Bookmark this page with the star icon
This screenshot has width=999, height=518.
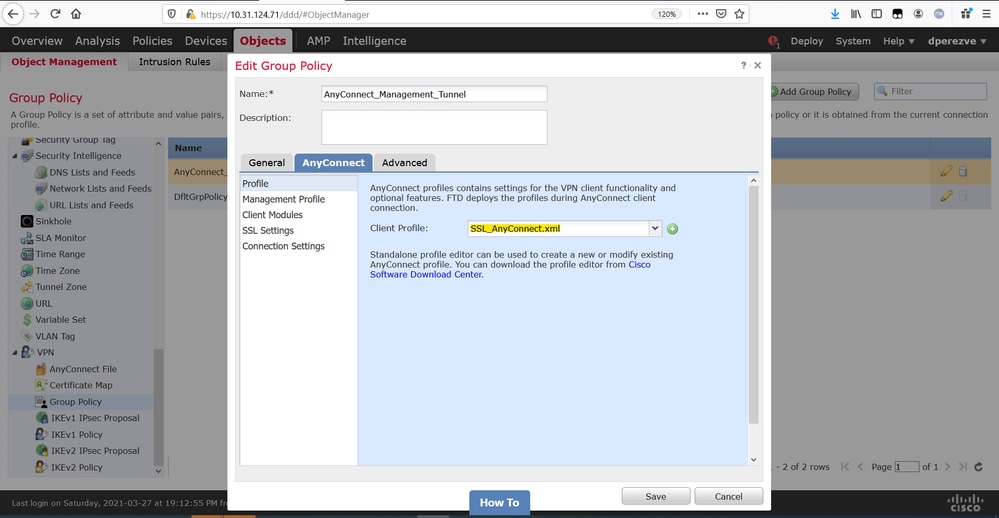(x=739, y=14)
